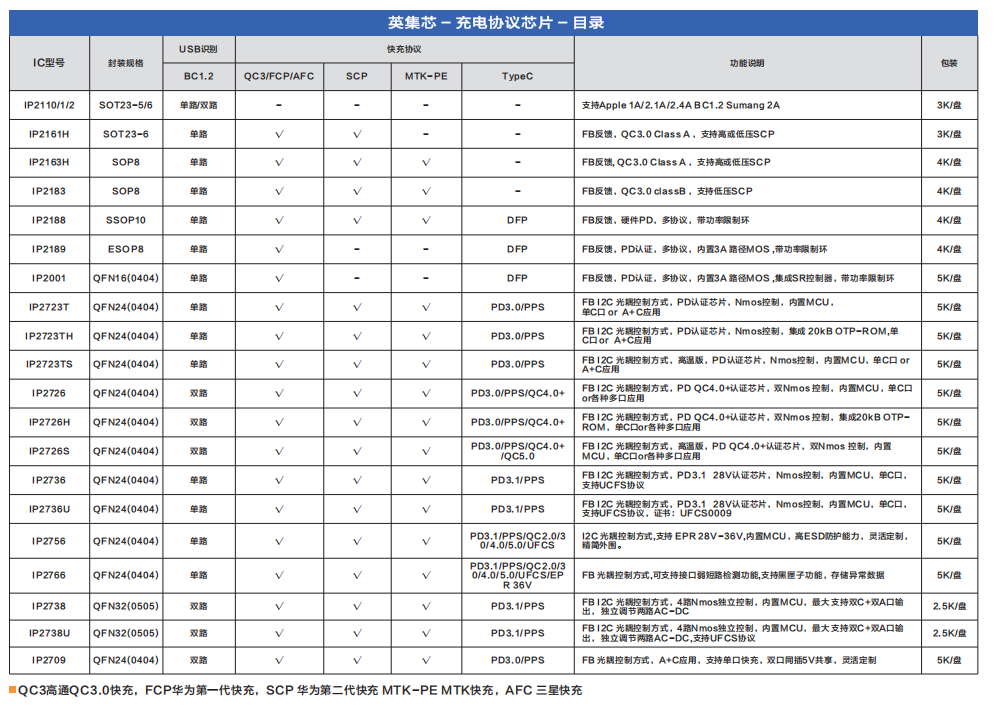994x715 pixels.
Task: Click PD3.0/PPS in the IP2723T row
Action: pyautogui.click(x=517, y=307)
